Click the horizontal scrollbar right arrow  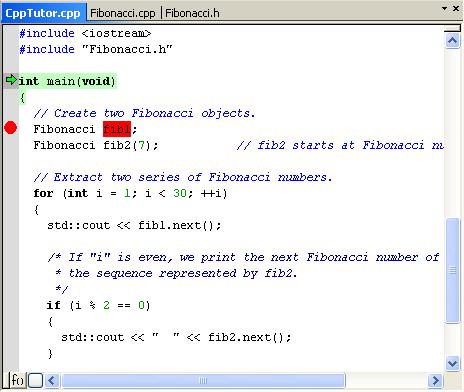click(435, 380)
